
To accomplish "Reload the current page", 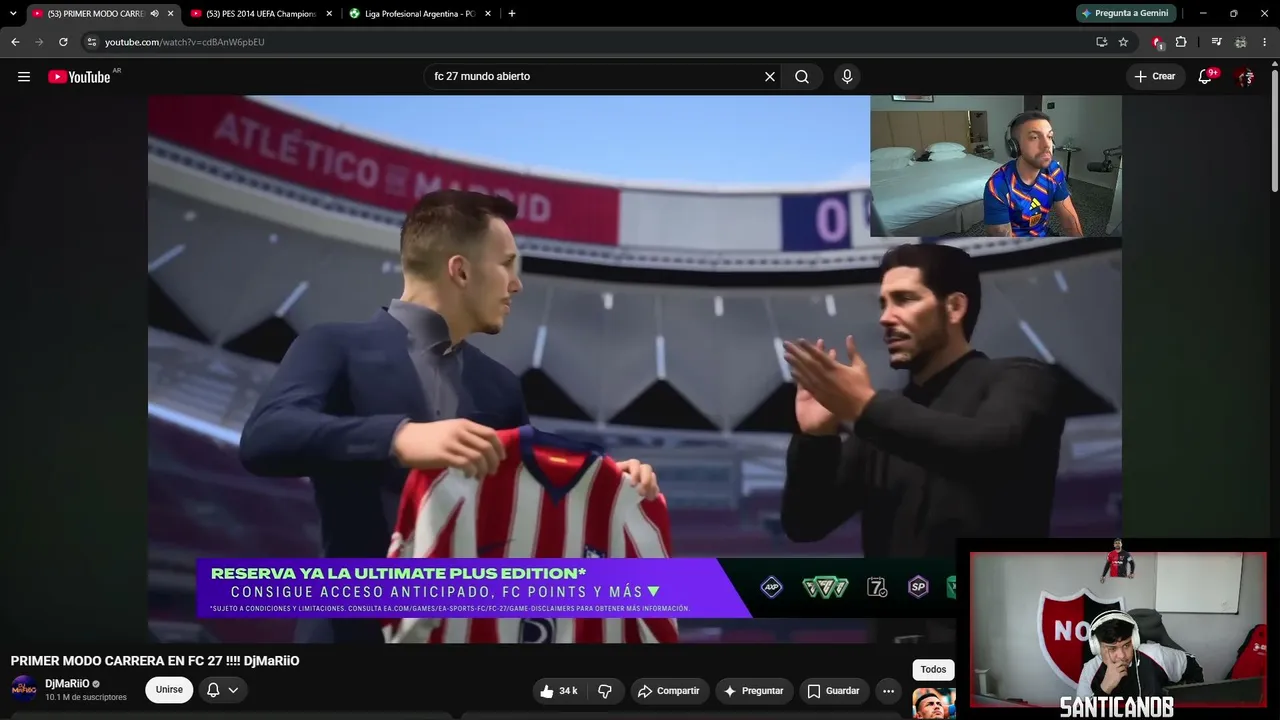I will [63, 42].
